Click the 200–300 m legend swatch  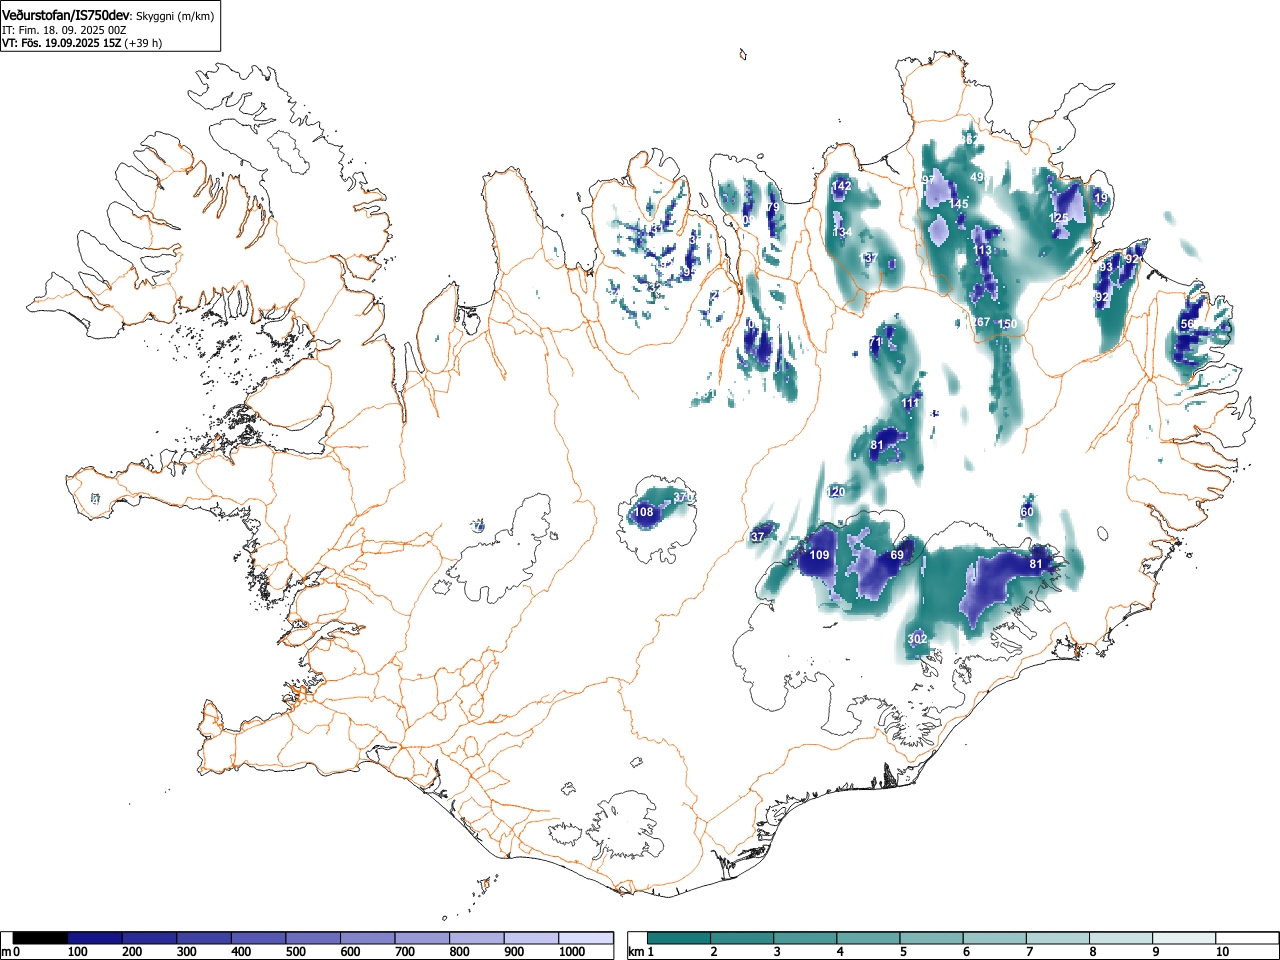150,938
